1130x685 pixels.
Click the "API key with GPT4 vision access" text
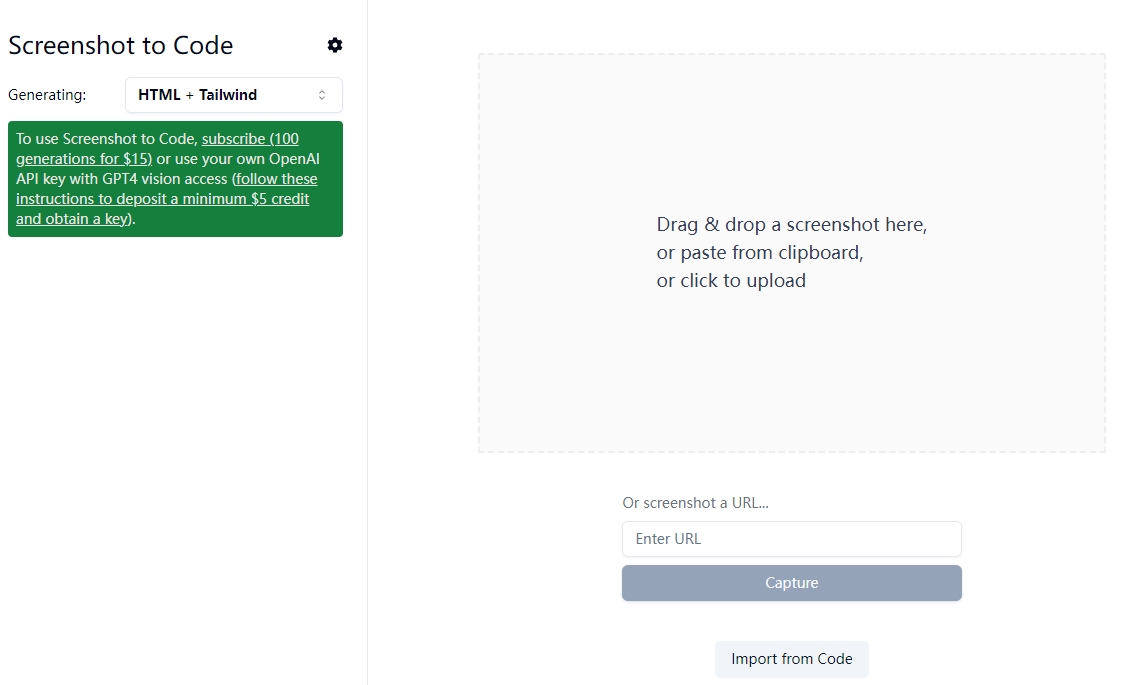pyautogui.click(x=122, y=179)
